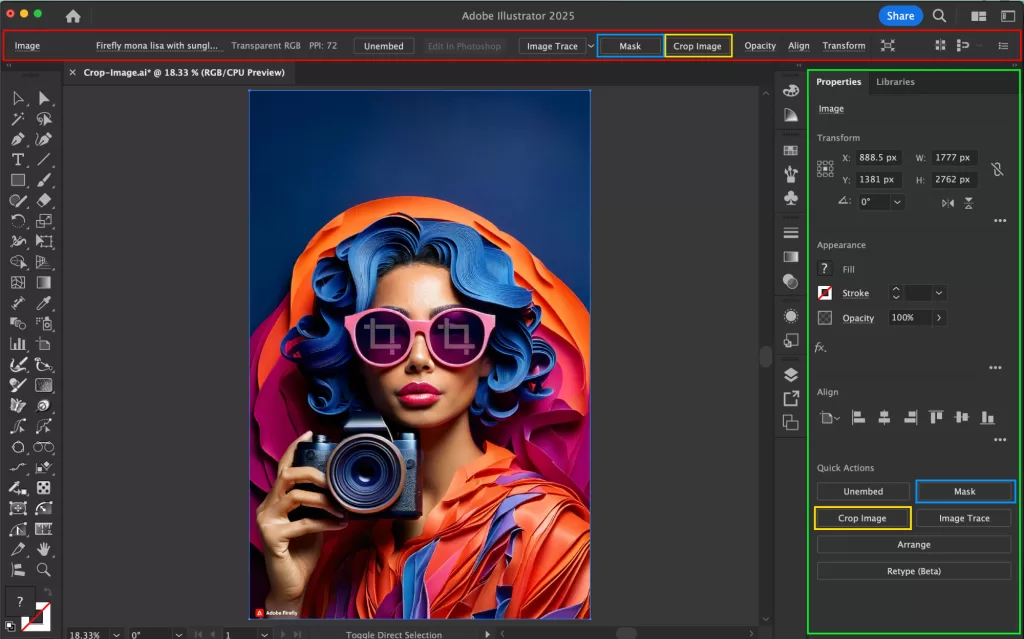This screenshot has height=639, width=1024.
Task: Click Mask in Quick Actions
Action: click(965, 491)
